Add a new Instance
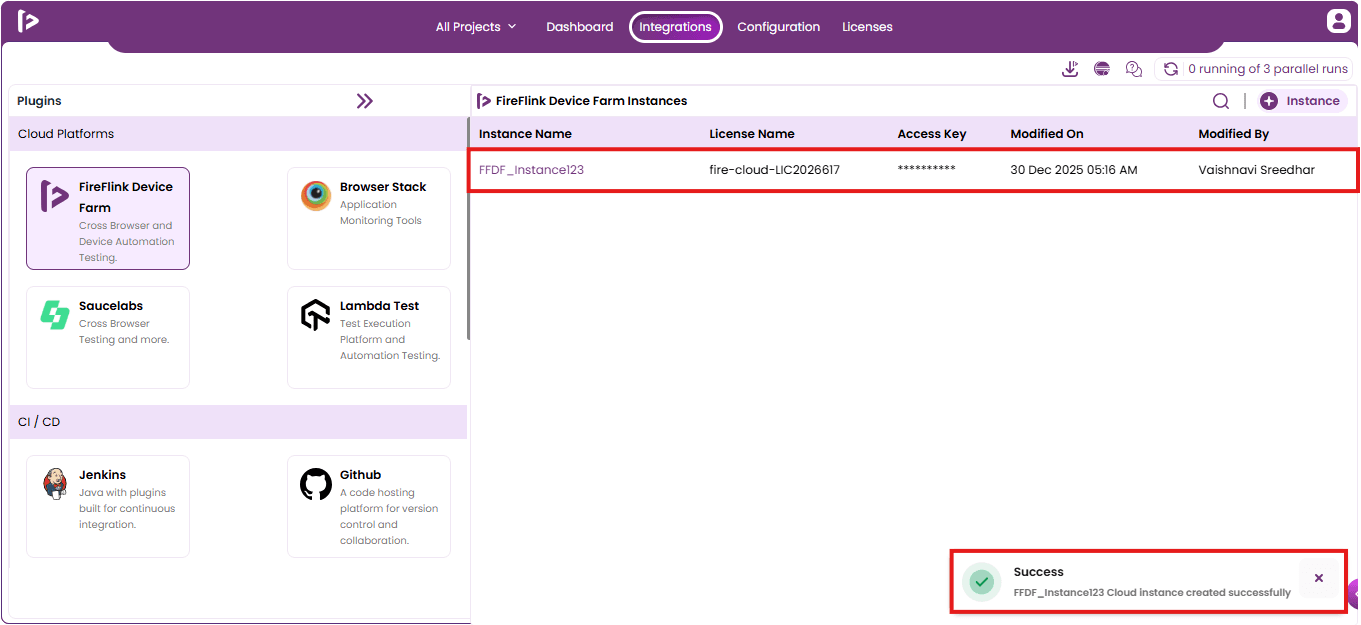Screen dimensions: 1361x625 pyautogui.click(x=1302, y=101)
